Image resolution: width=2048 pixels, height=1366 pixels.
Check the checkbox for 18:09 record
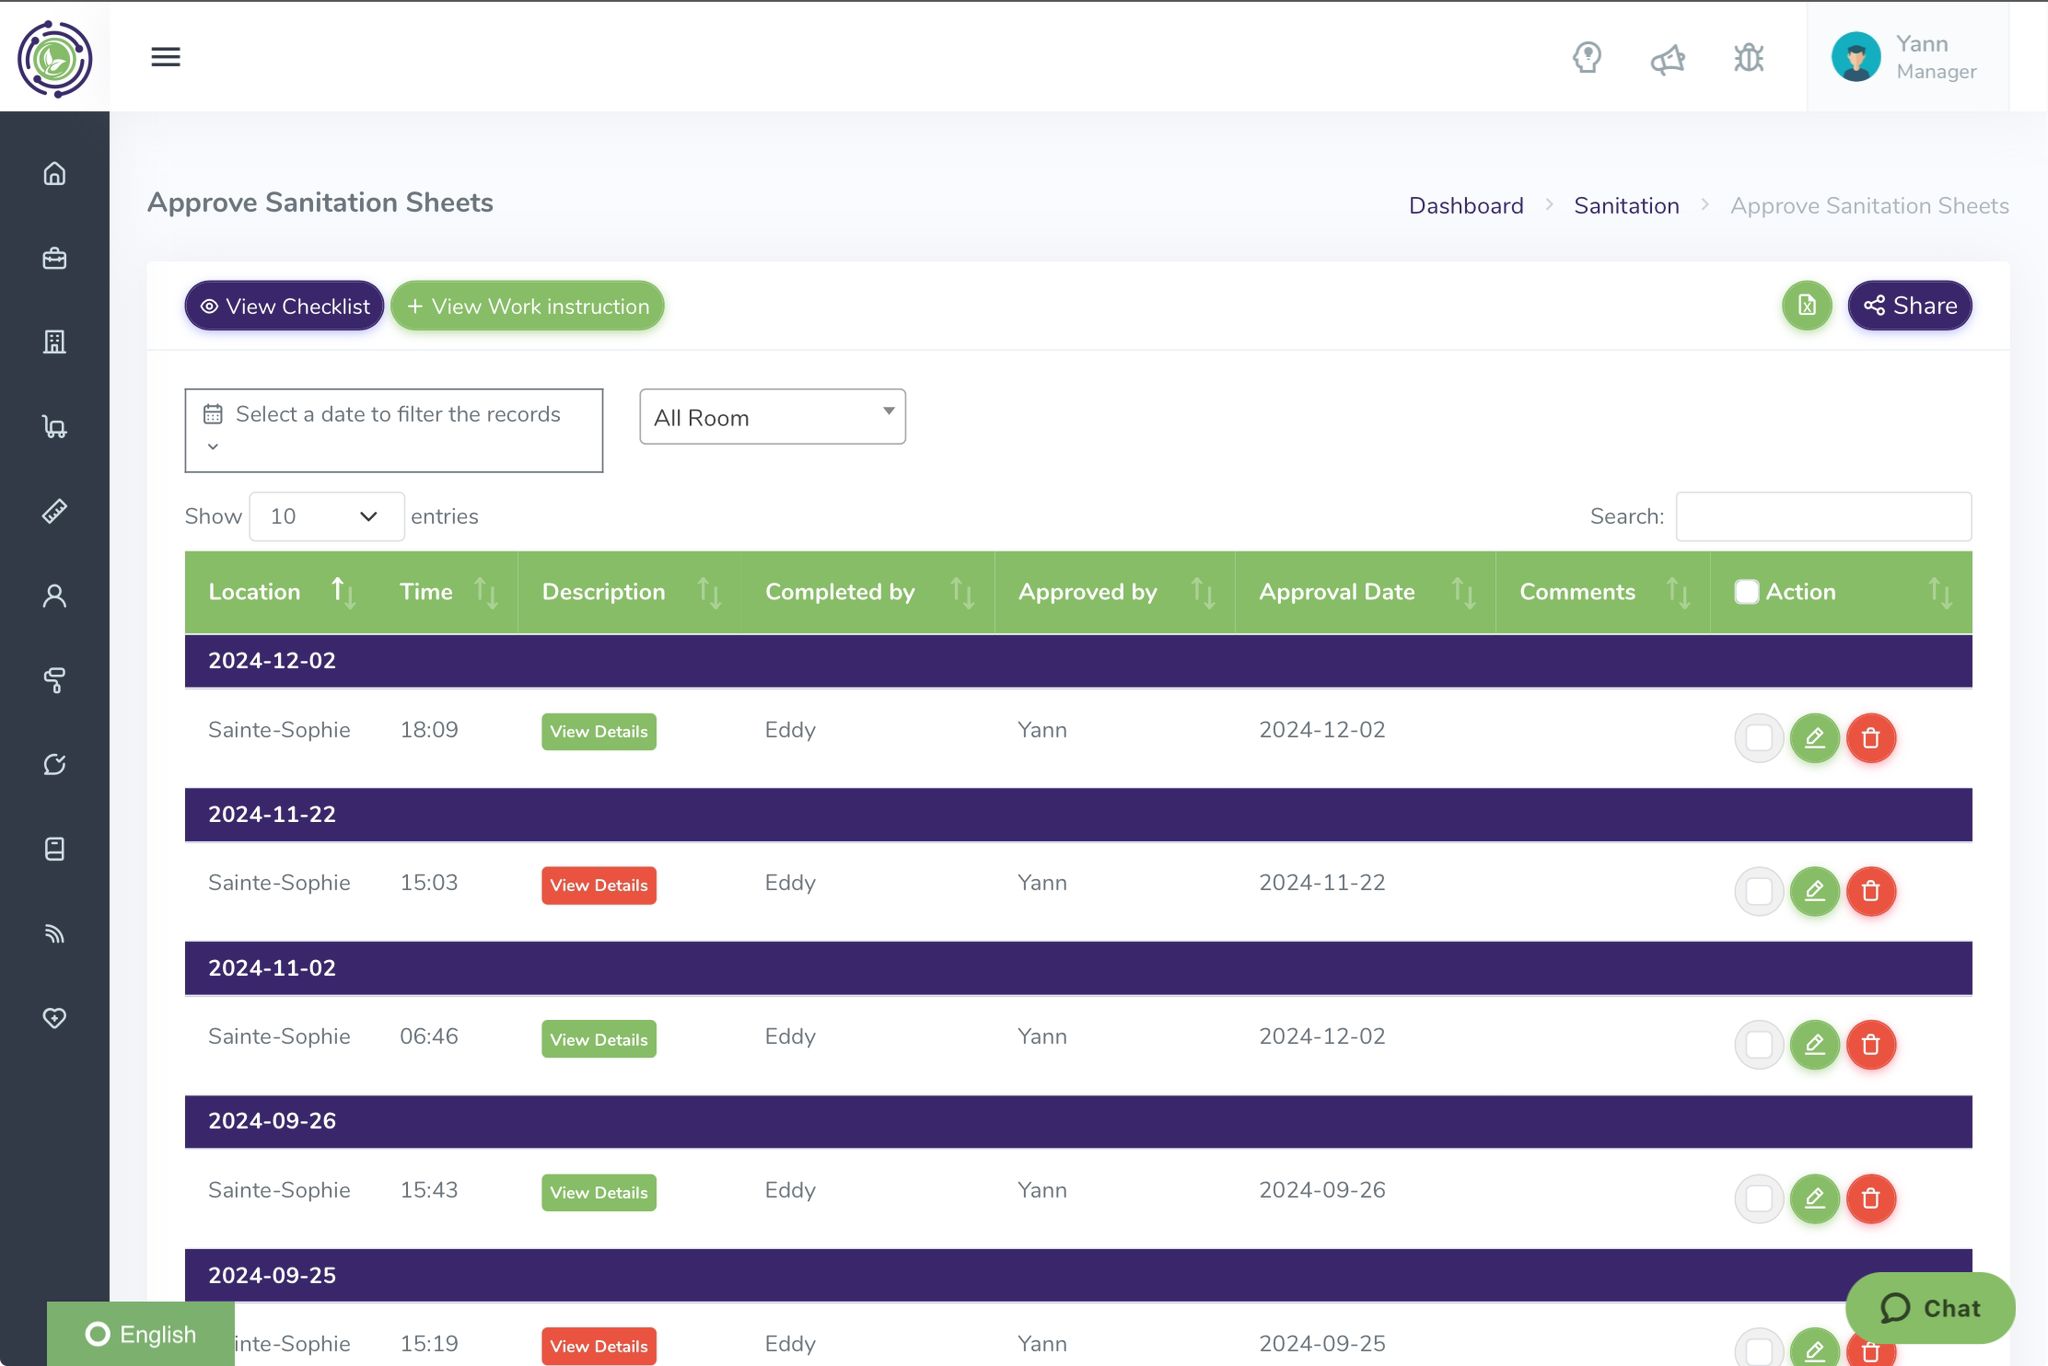1758,738
